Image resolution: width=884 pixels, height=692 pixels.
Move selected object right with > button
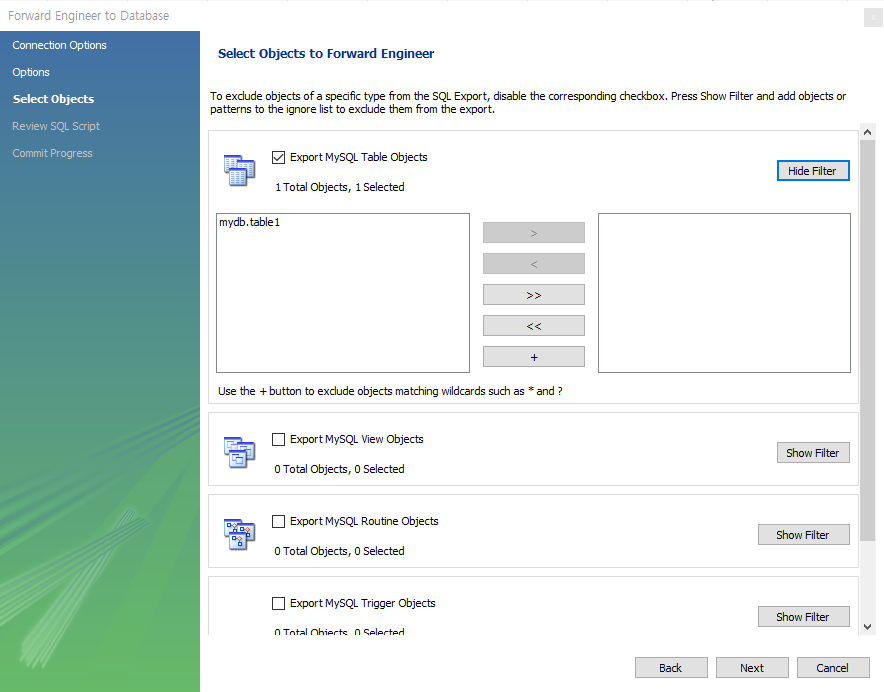534,233
